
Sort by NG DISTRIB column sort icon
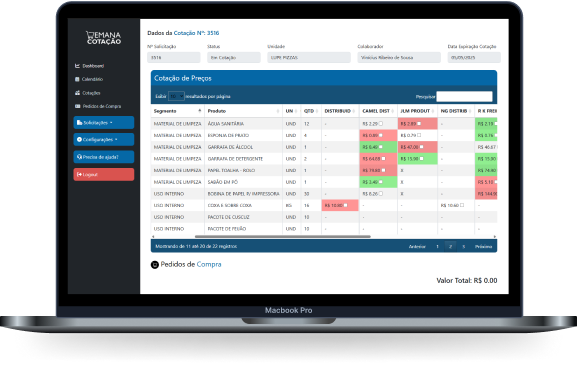[x=470, y=111]
